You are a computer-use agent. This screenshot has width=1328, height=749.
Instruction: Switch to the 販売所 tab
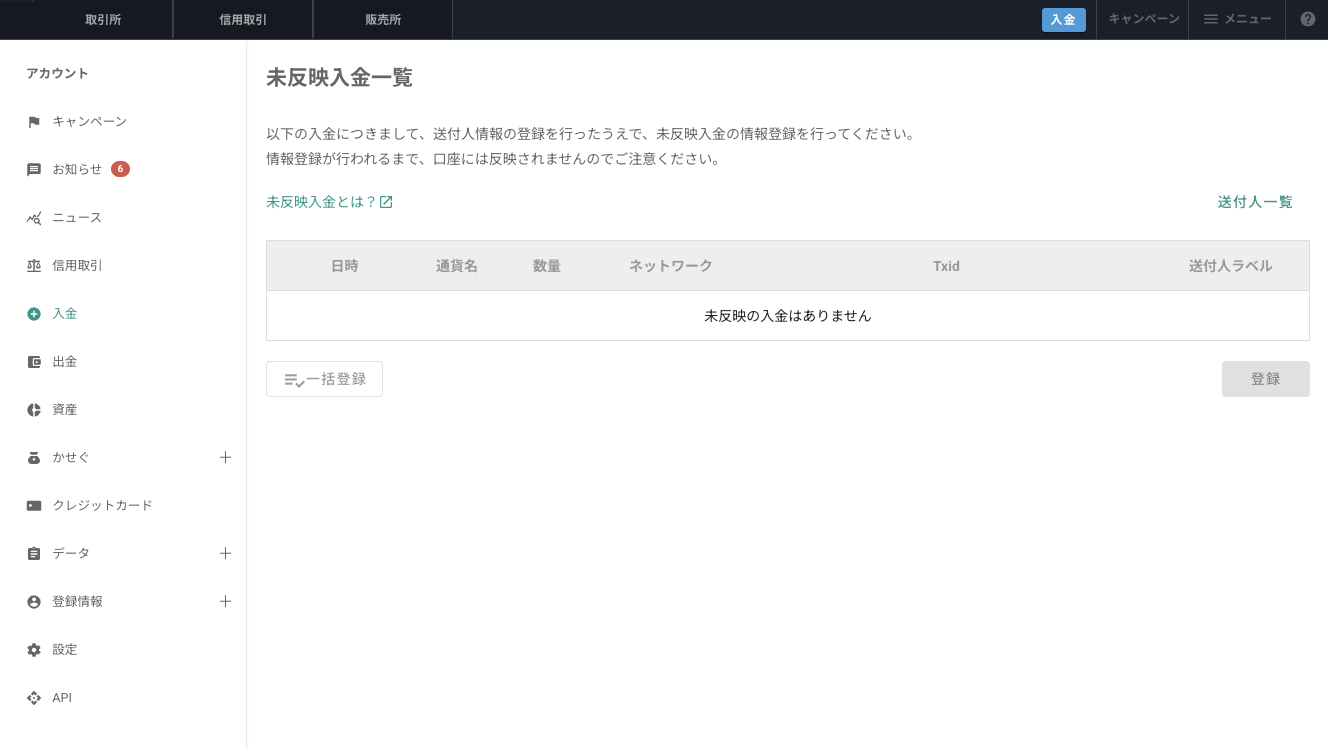[x=383, y=19]
